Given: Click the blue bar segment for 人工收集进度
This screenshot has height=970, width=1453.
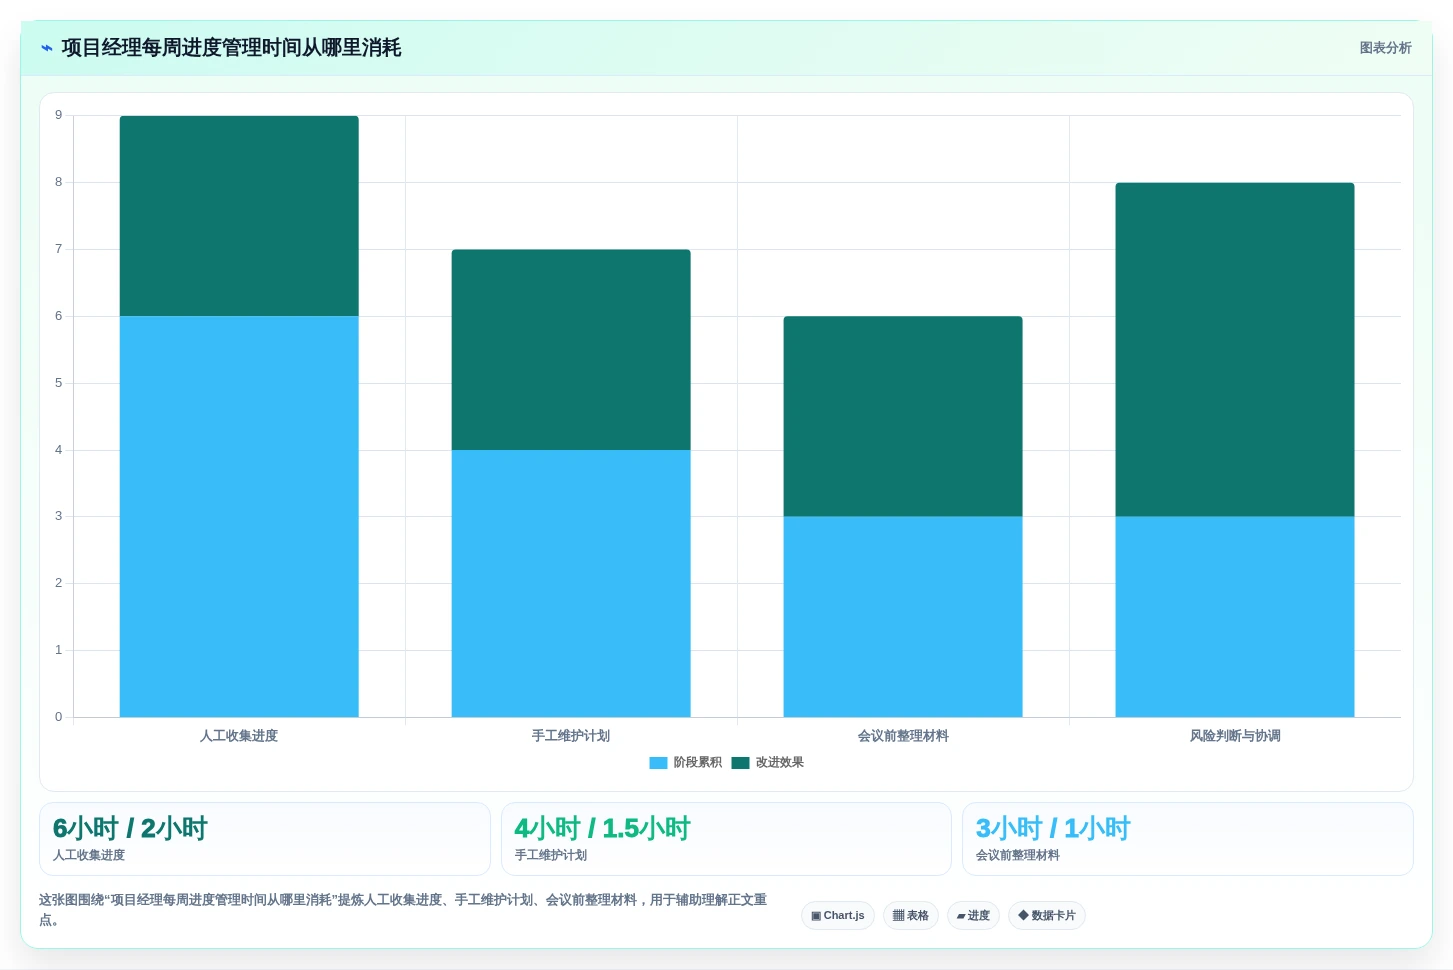Looking at the screenshot, I should 239,516.
